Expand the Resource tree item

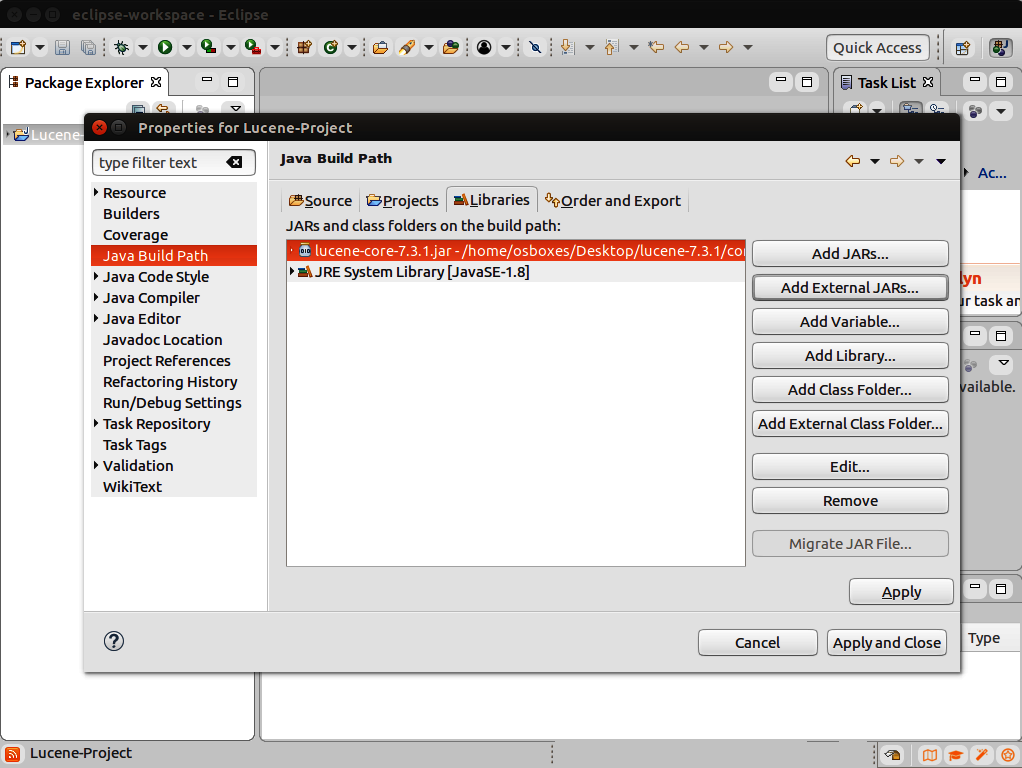pyautogui.click(x=96, y=193)
